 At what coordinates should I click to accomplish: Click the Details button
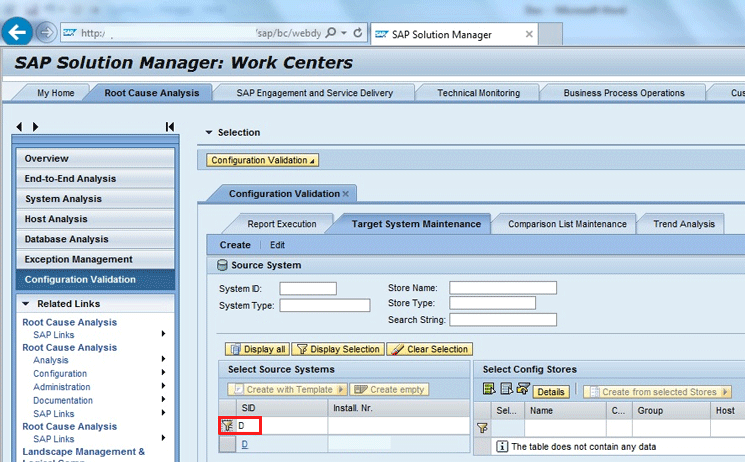[x=551, y=392]
